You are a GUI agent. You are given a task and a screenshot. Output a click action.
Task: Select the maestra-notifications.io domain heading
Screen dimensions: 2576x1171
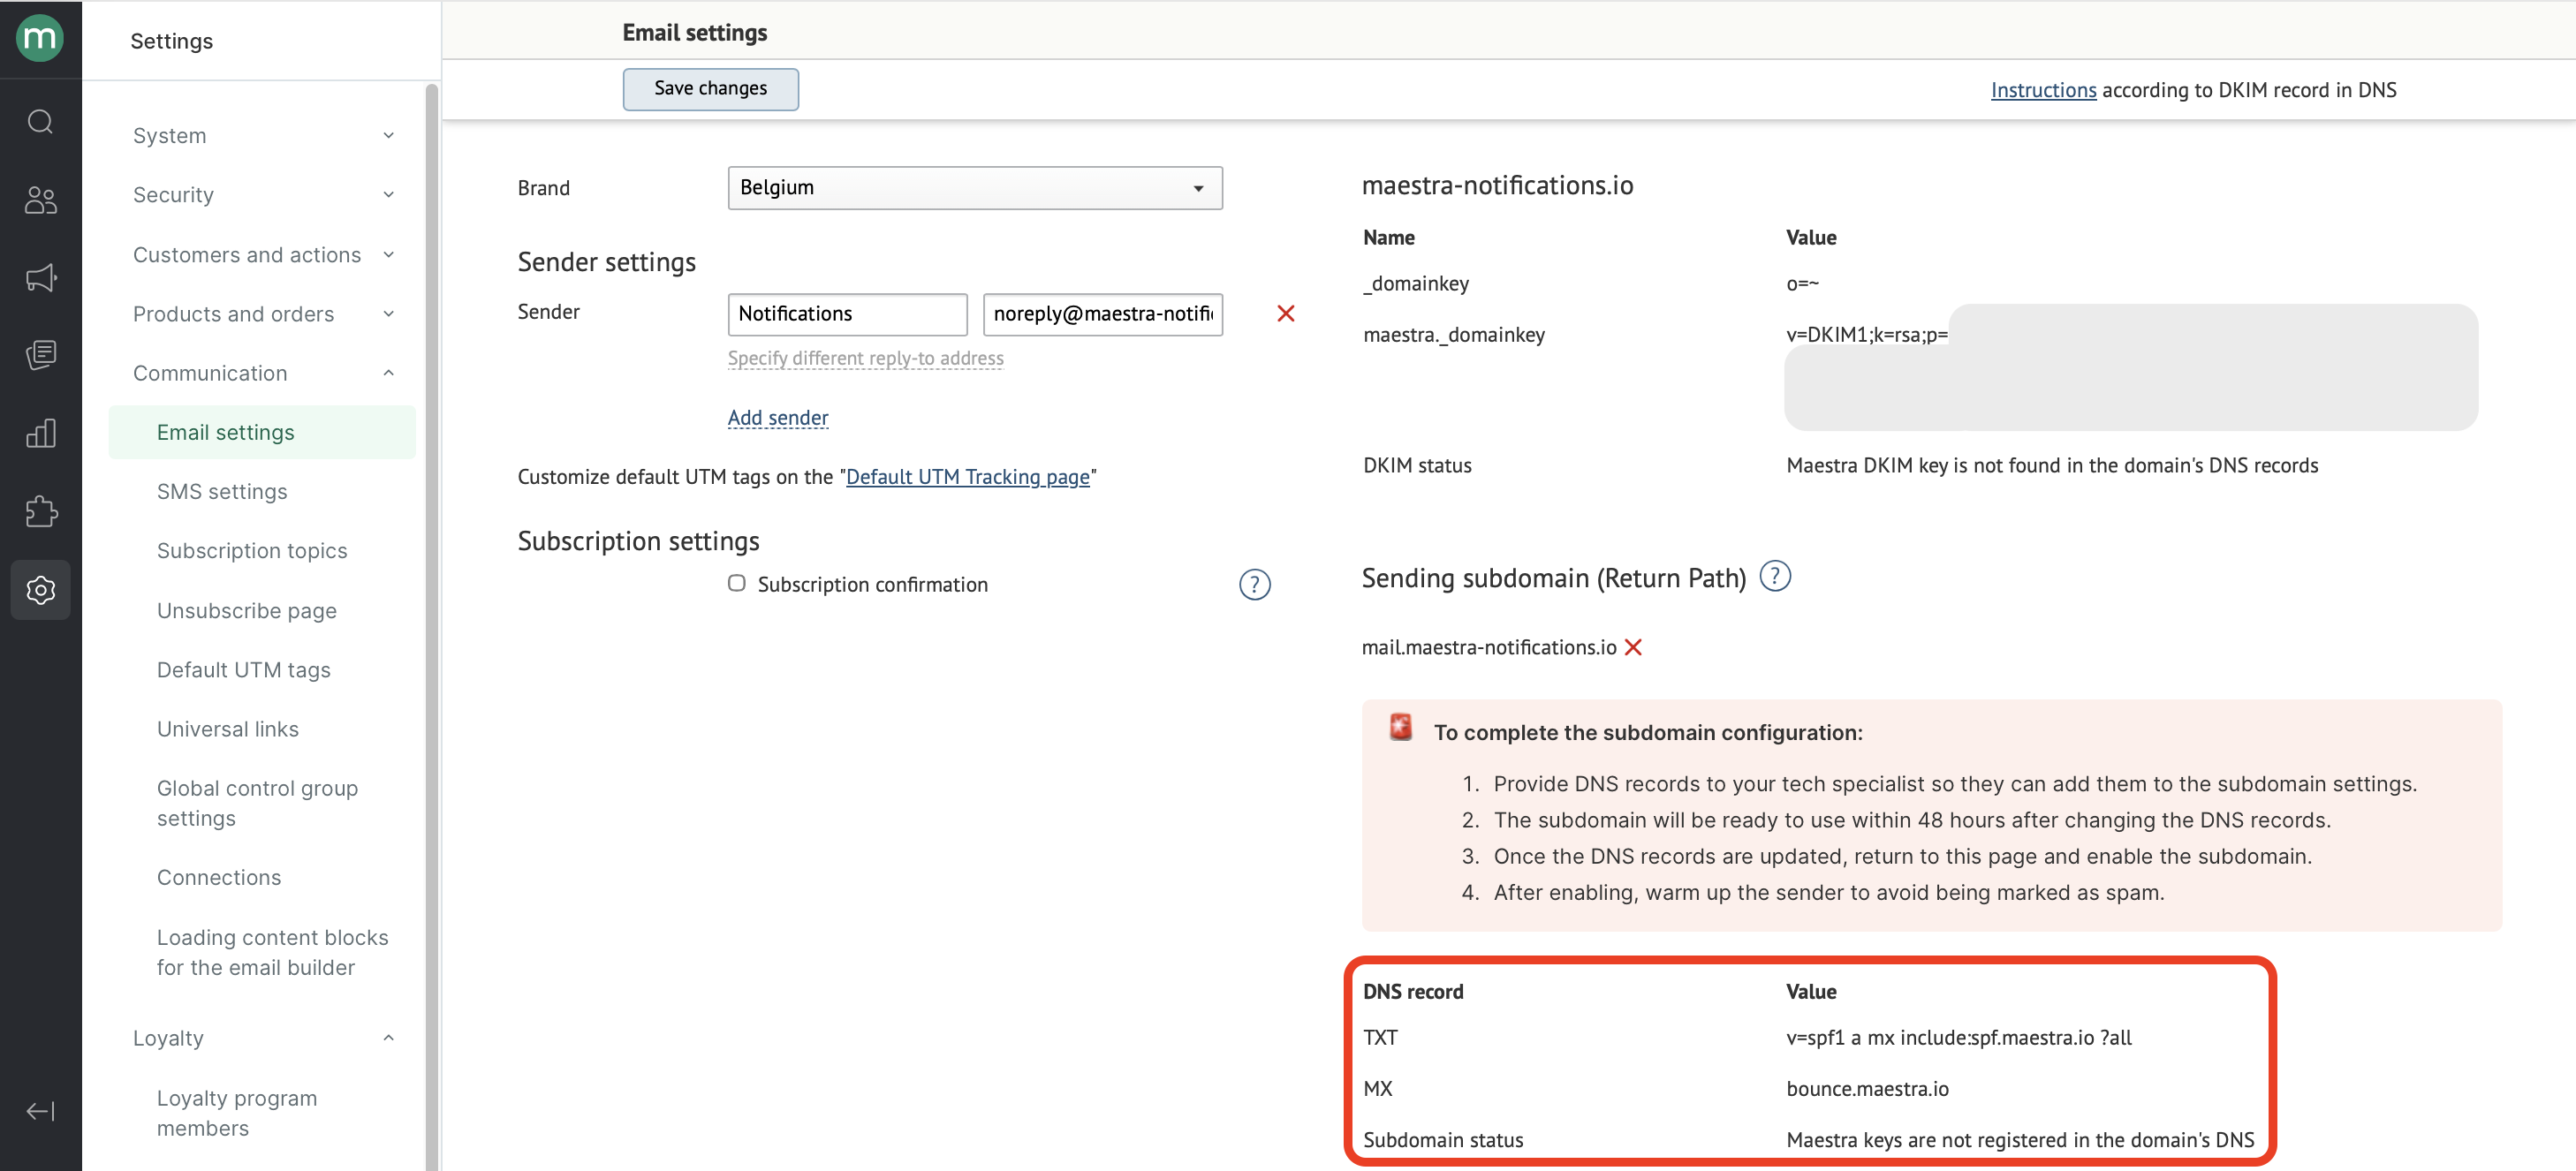[x=1497, y=186]
